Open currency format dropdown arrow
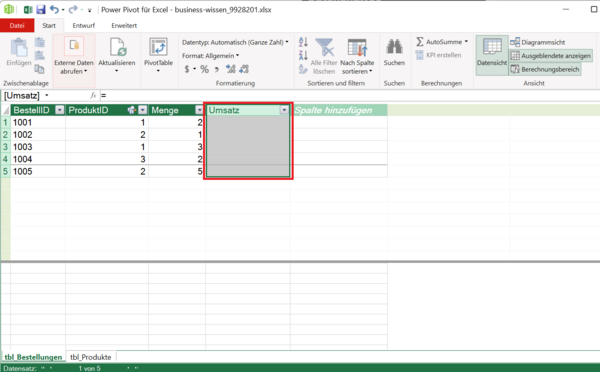Screen dimensions: 600x372 (x=194, y=69)
